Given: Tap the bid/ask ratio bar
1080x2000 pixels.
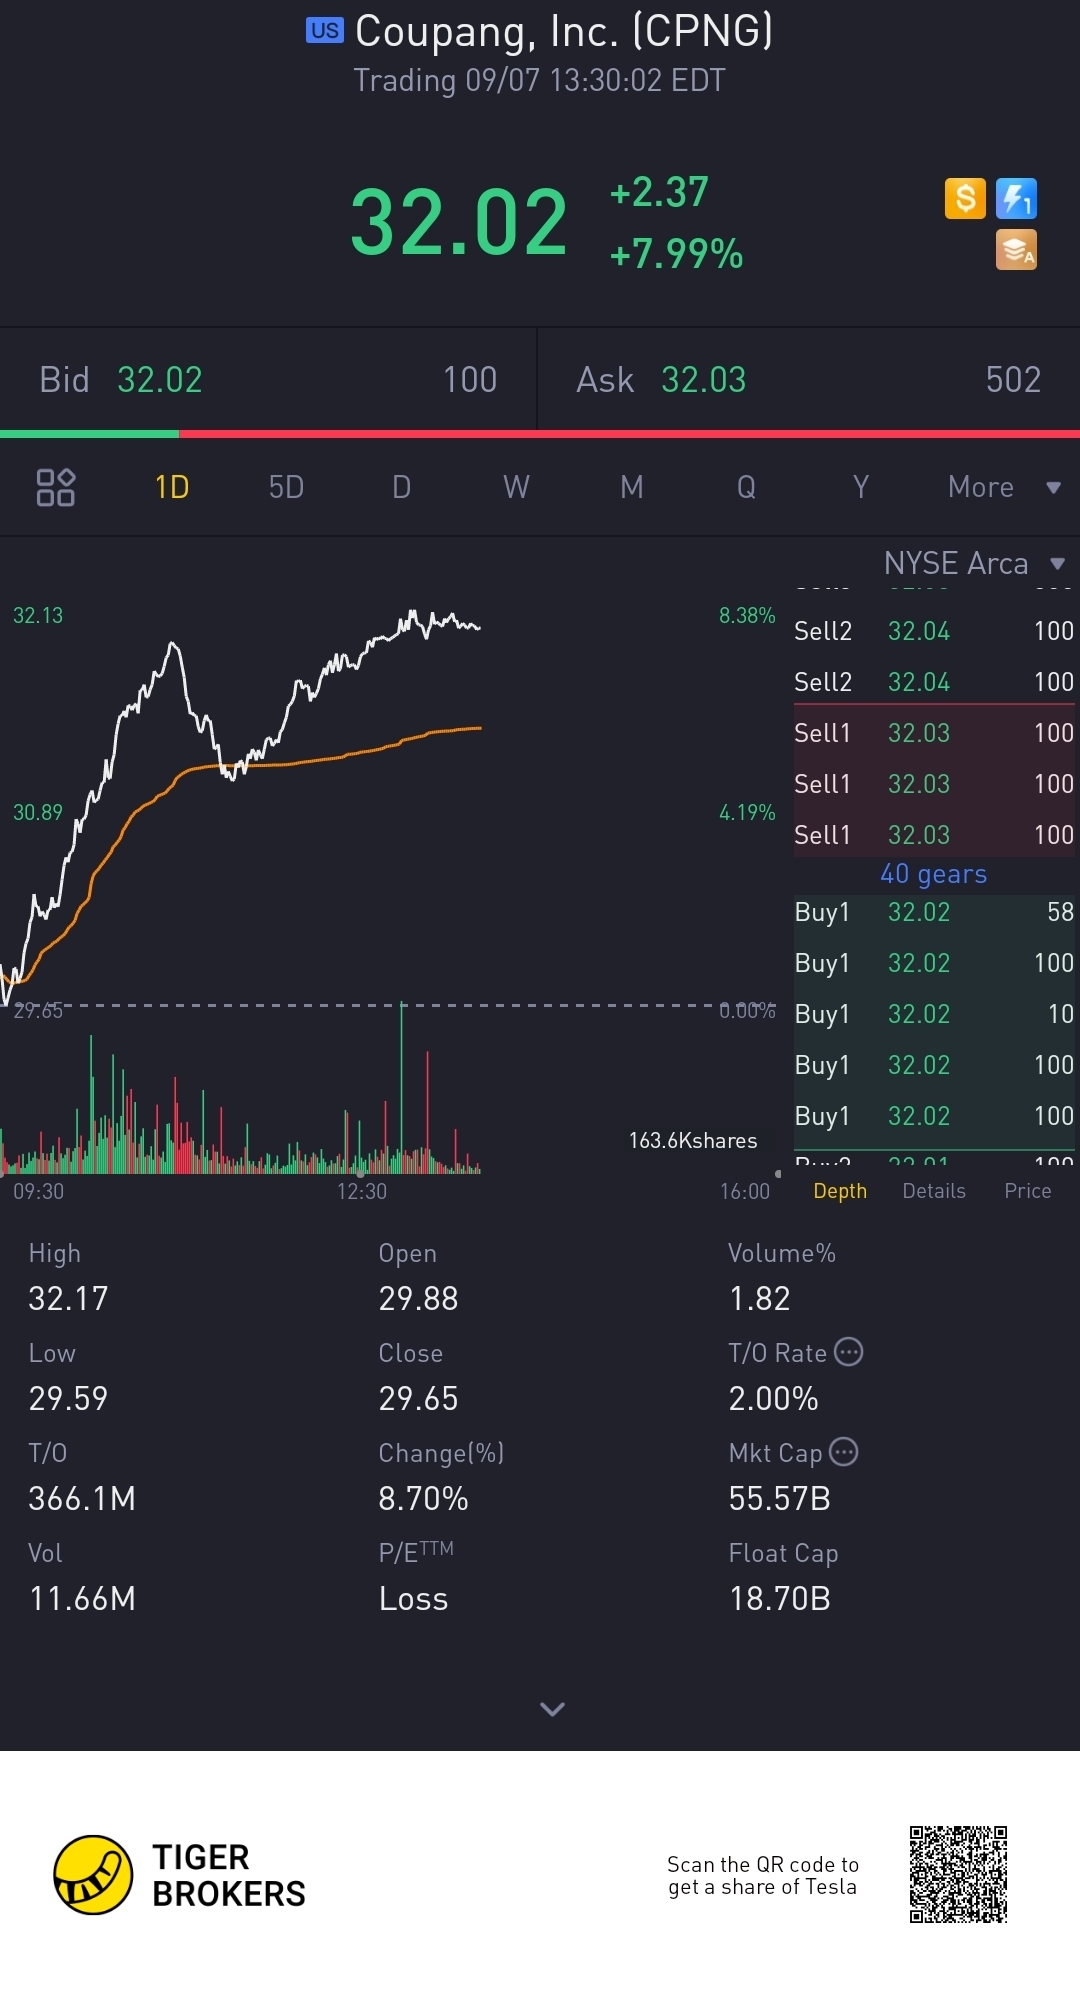Looking at the screenshot, I should (x=540, y=434).
